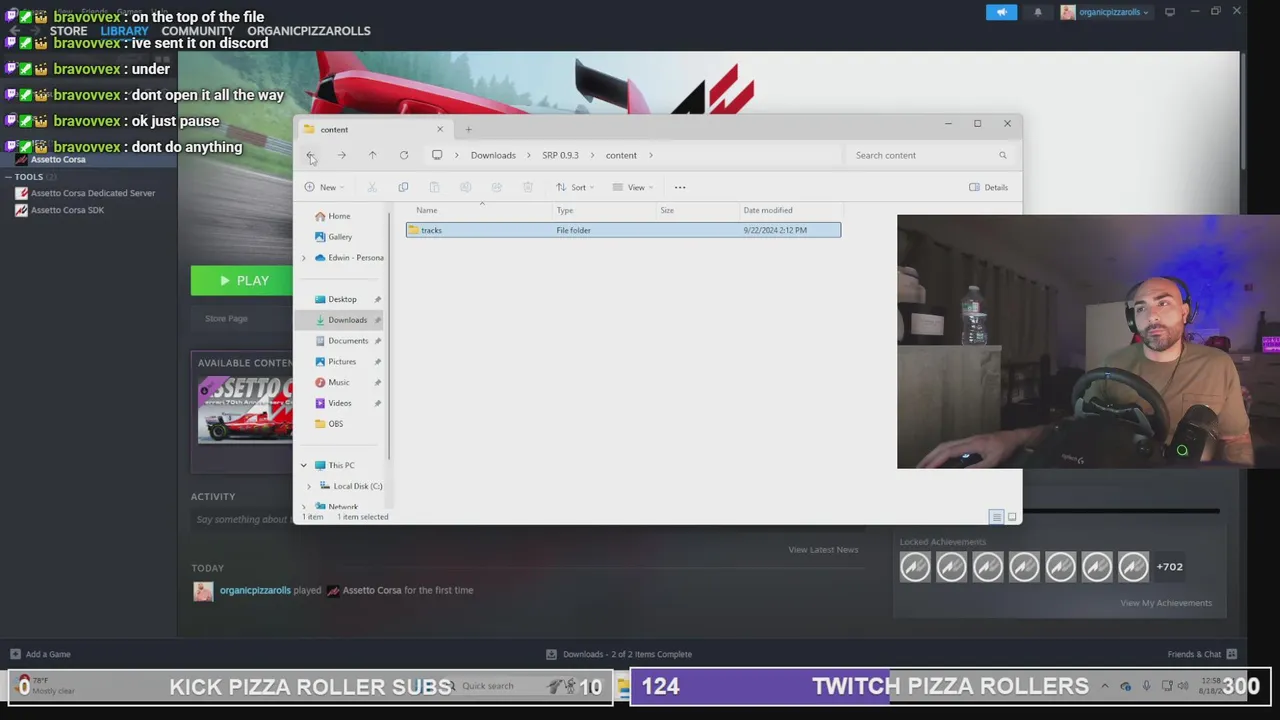Select Pictures in Explorer sidebar
Viewport: 1280px width, 720px height.
342,362
